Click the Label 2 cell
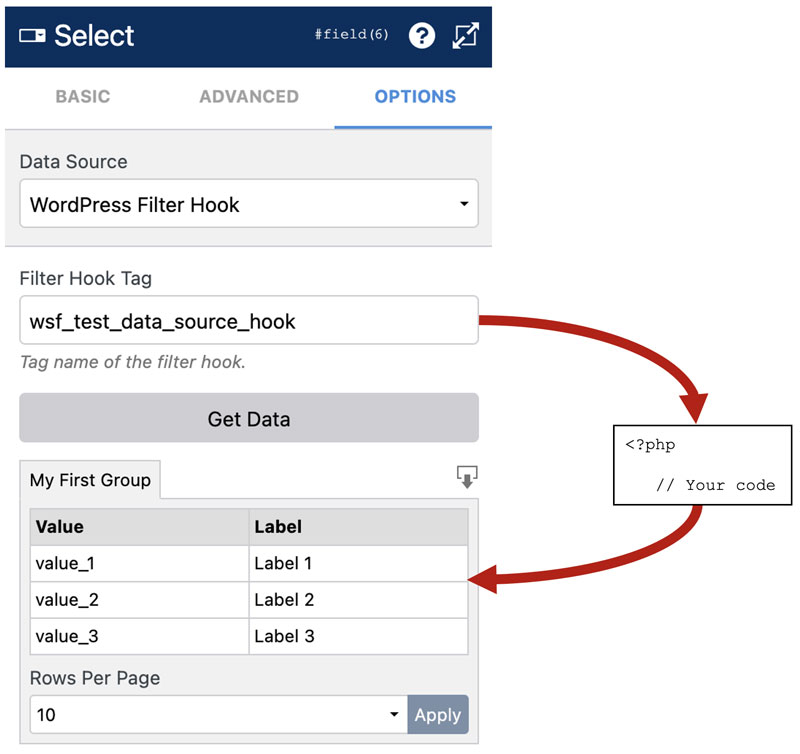800x754 pixels. (358, 600)
